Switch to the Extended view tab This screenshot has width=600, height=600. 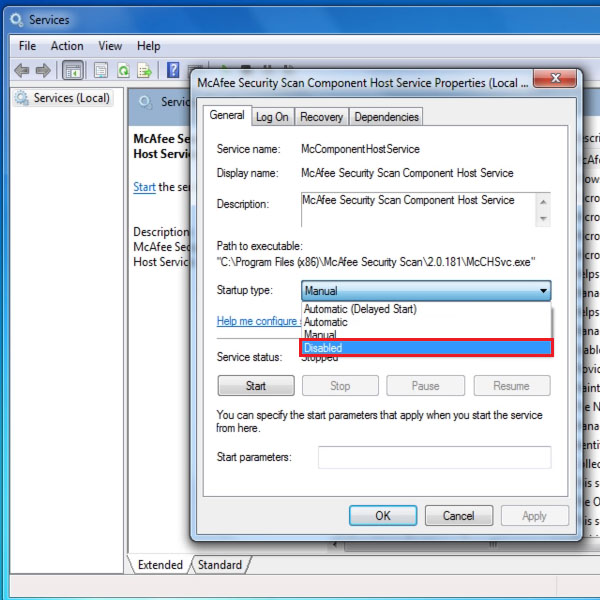[160, 565]
